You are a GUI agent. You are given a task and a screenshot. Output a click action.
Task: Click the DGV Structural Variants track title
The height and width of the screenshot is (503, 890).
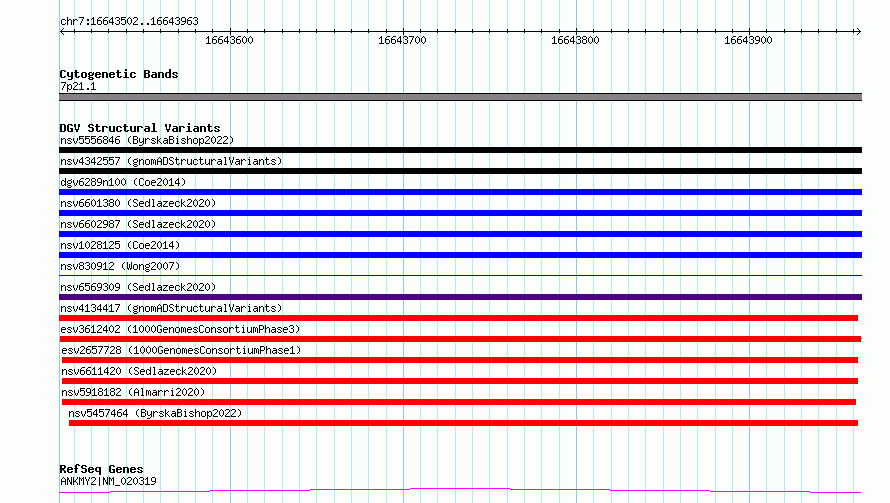pyautogui.click(x=140, y=128)
